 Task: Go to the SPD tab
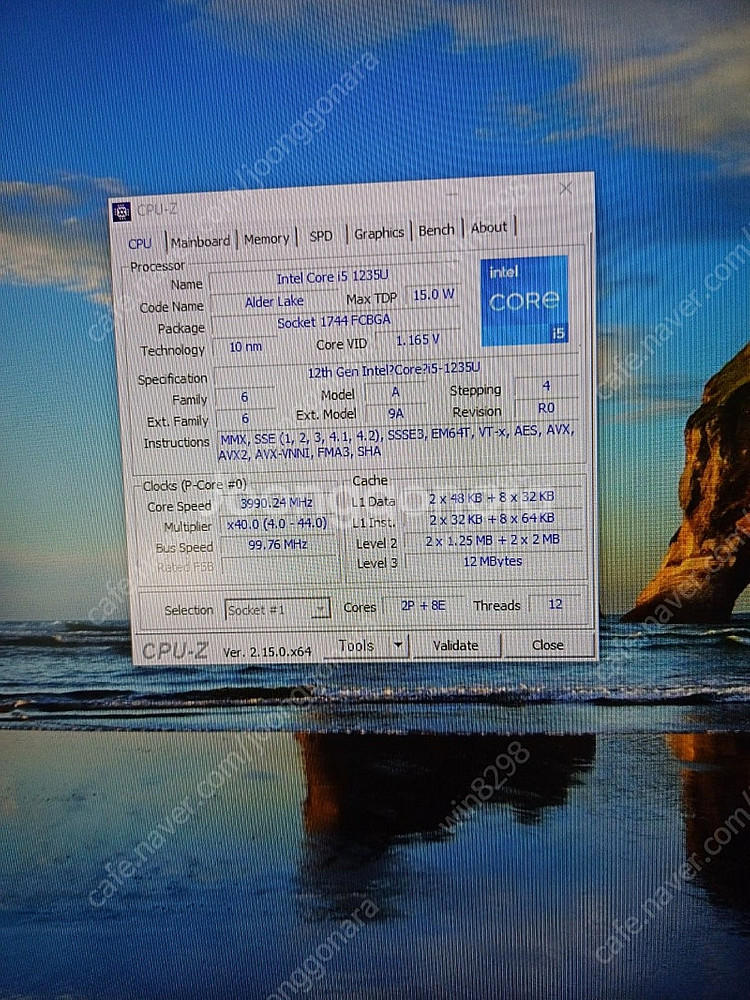pos(321,236)
